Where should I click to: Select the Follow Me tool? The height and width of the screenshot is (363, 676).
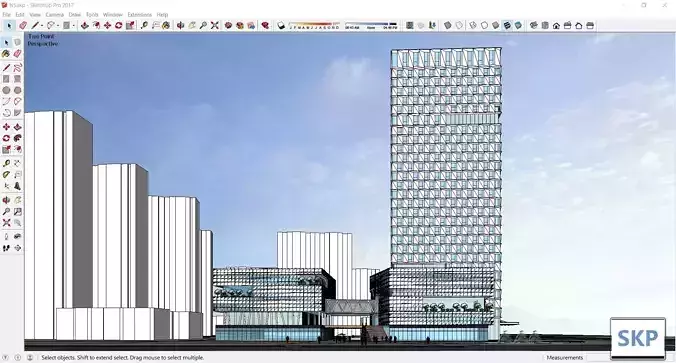[17, 138]
